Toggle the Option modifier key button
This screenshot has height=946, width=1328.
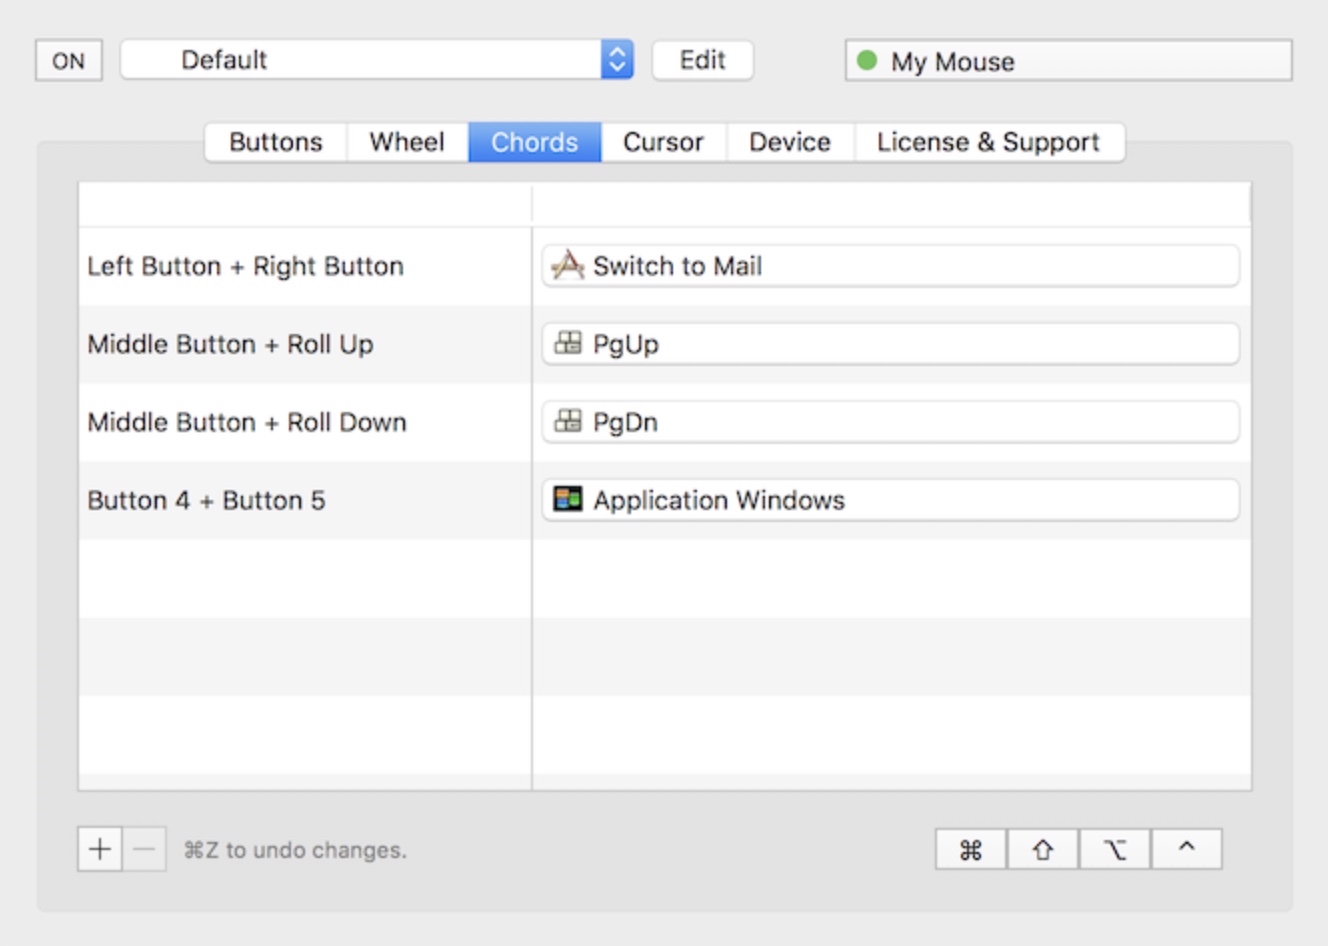[1115, 850]
